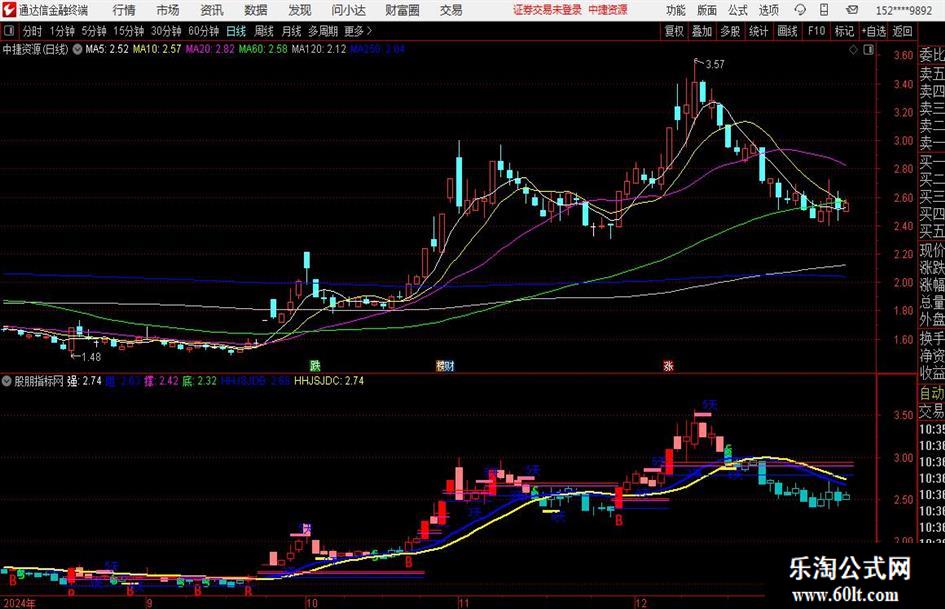Switch to the 60分钟 period
The width and height of the screenshot is (945, 609).
(204, 31)
